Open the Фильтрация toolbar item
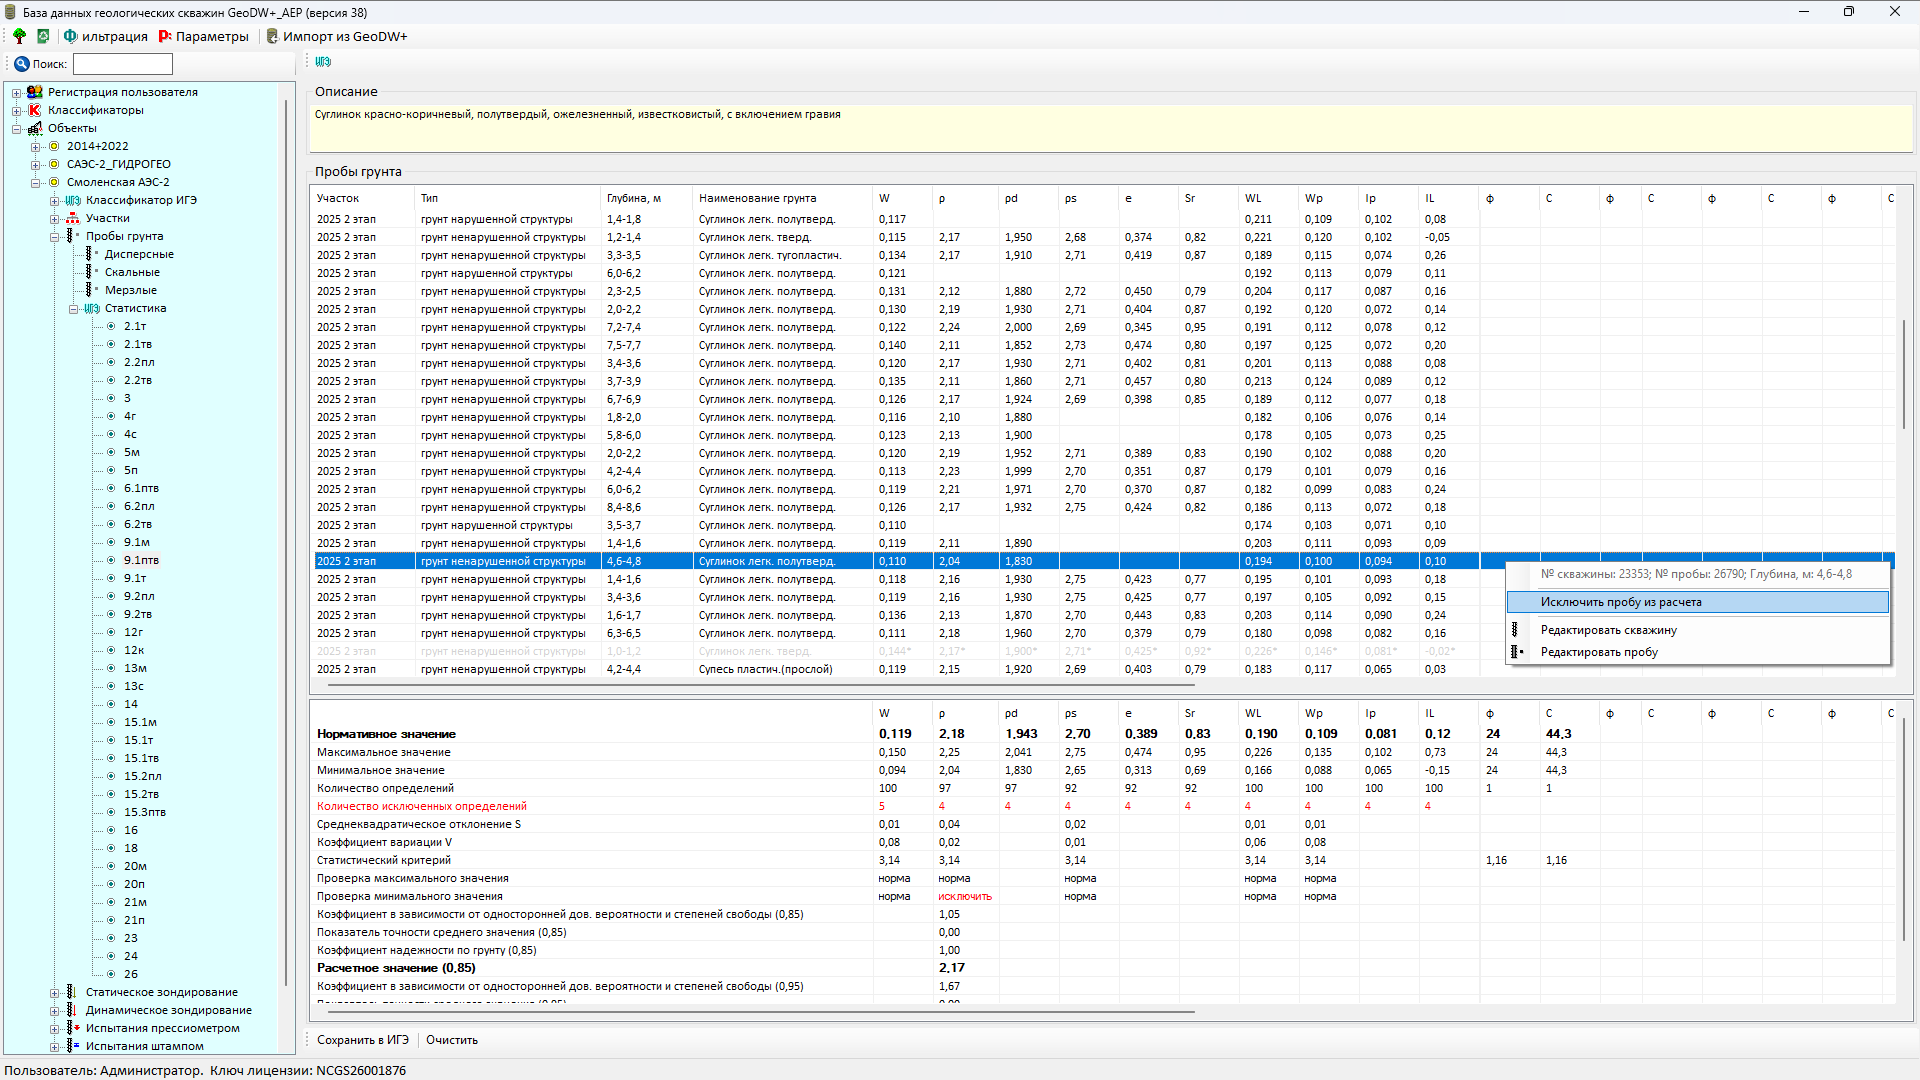This screenshot has width=1920, height=1080. pyautogui.click(x=105, y=36)
